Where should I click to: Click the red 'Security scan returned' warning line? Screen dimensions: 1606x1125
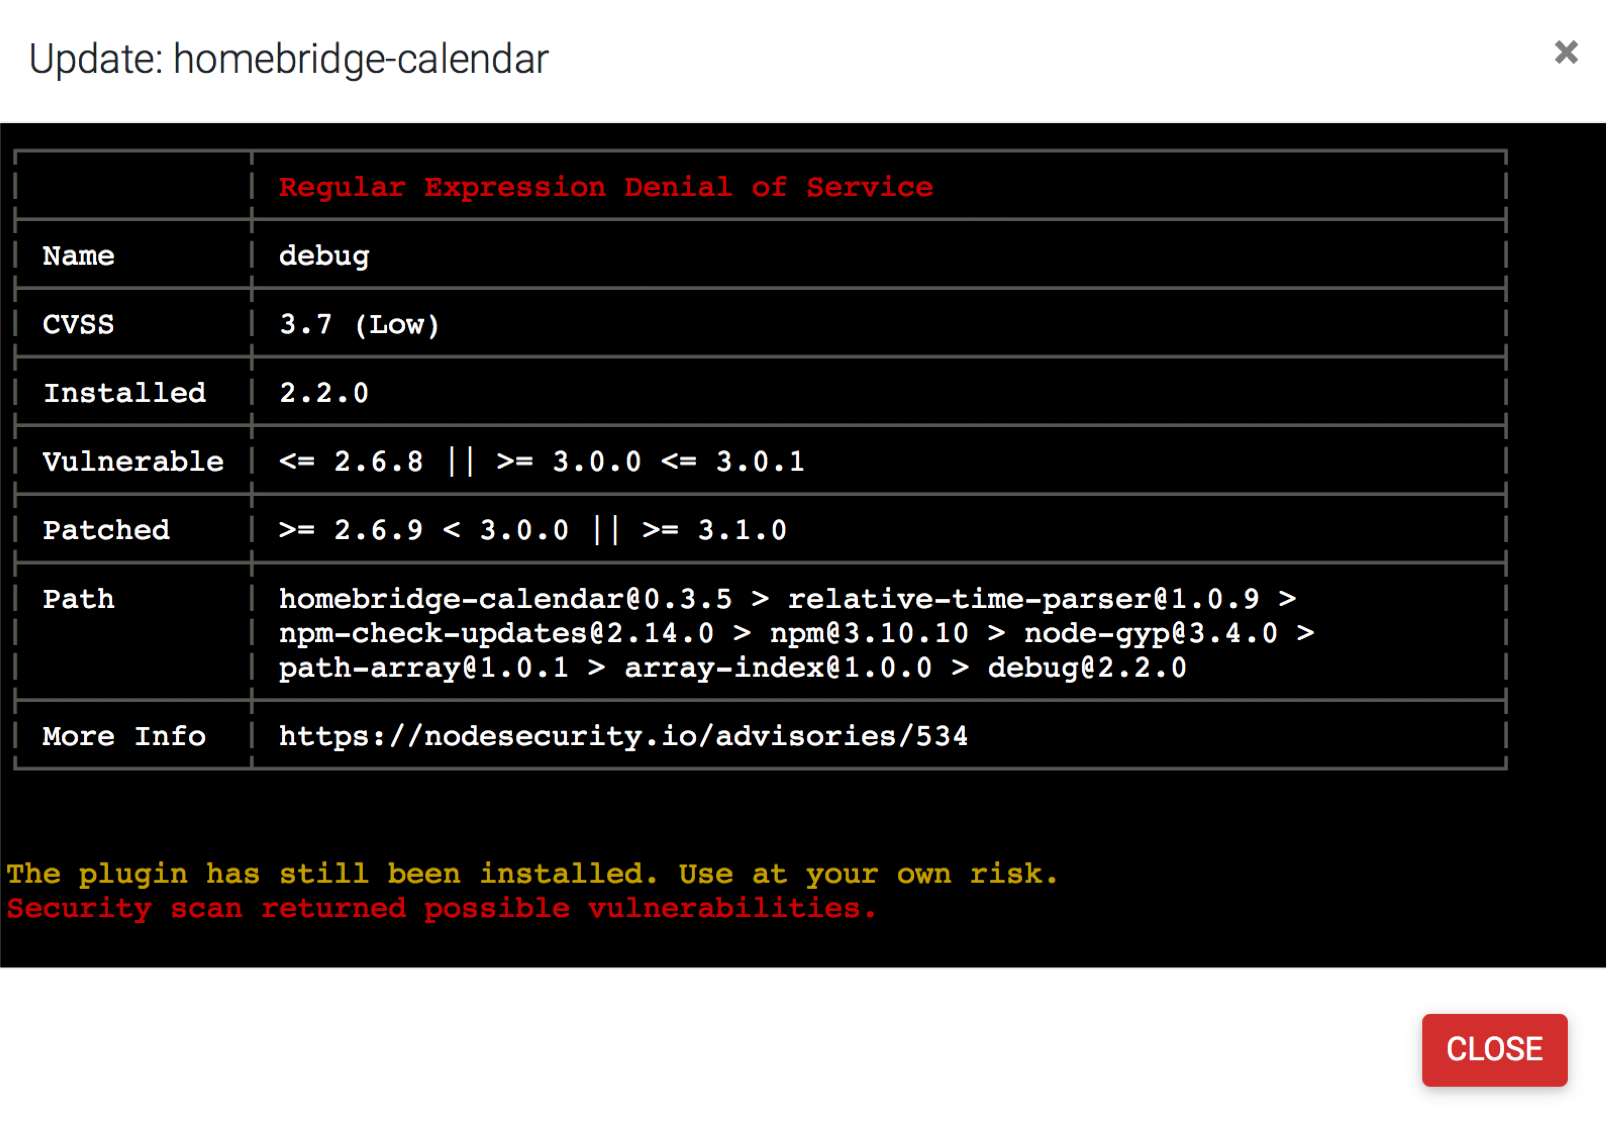click(x=441, y=908)
